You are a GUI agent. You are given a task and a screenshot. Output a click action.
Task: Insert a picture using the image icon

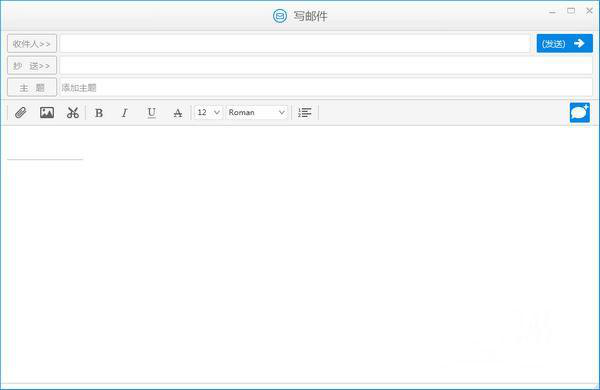47,113
